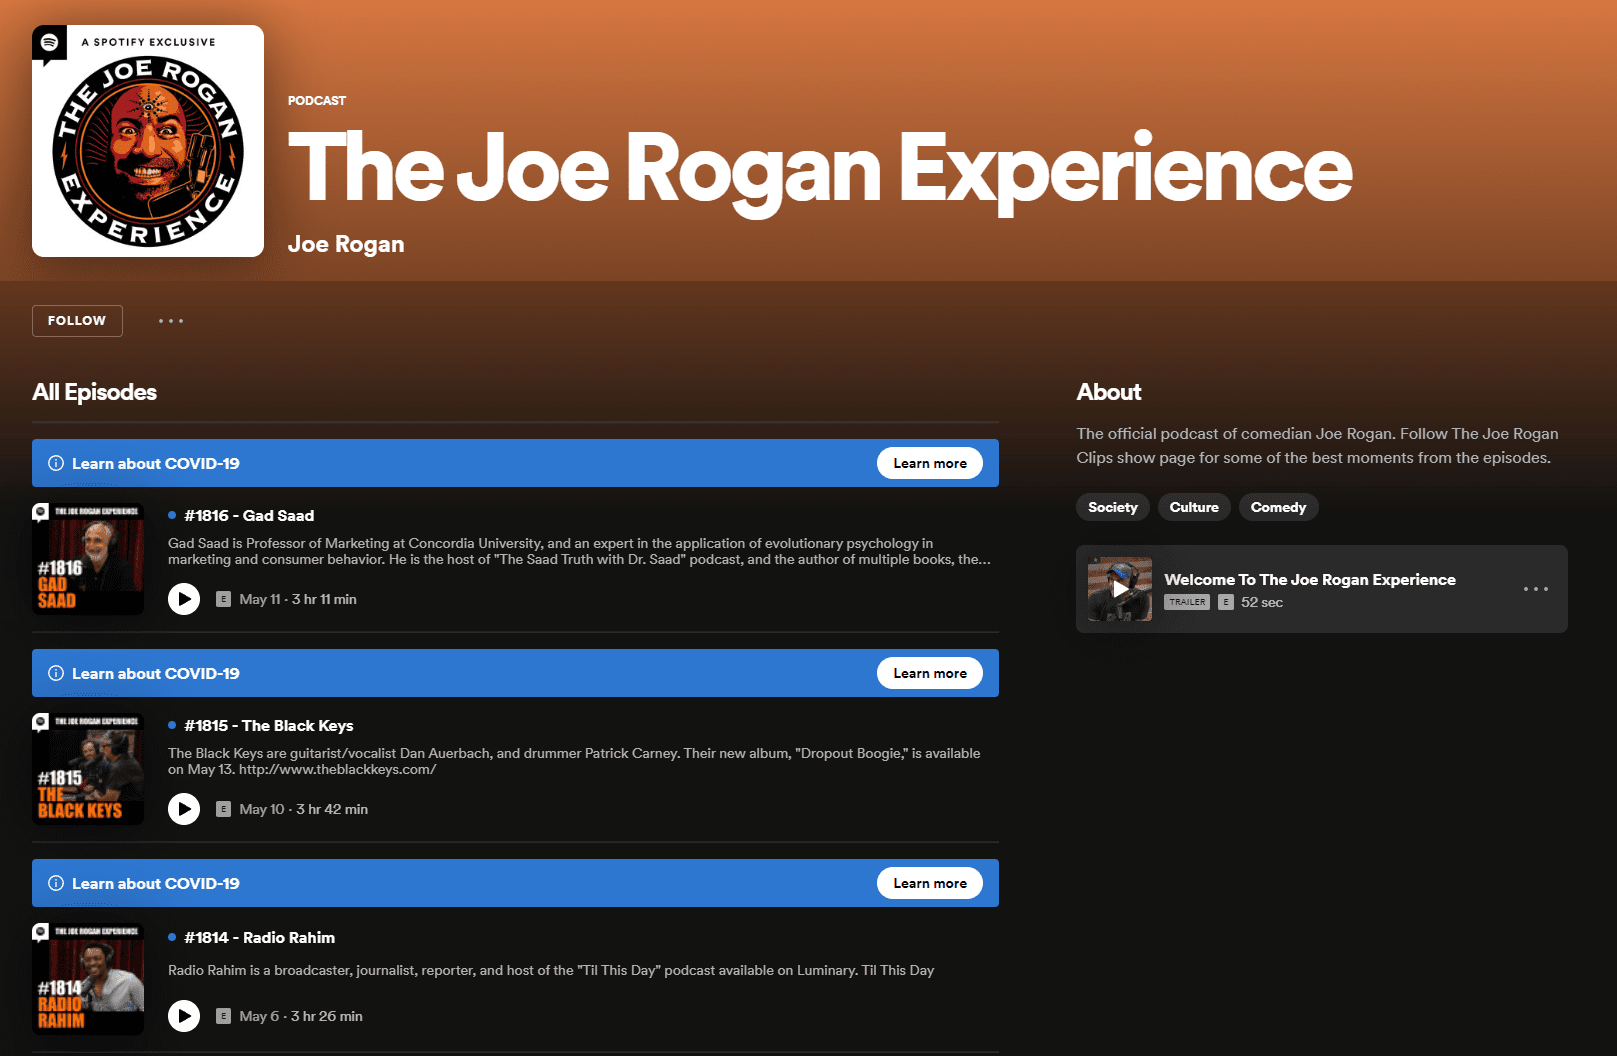This screenshot has width=1617, height=1056.
Task: Click explicit badge on Radio Rahim episode
Action: pos(224,1016)
